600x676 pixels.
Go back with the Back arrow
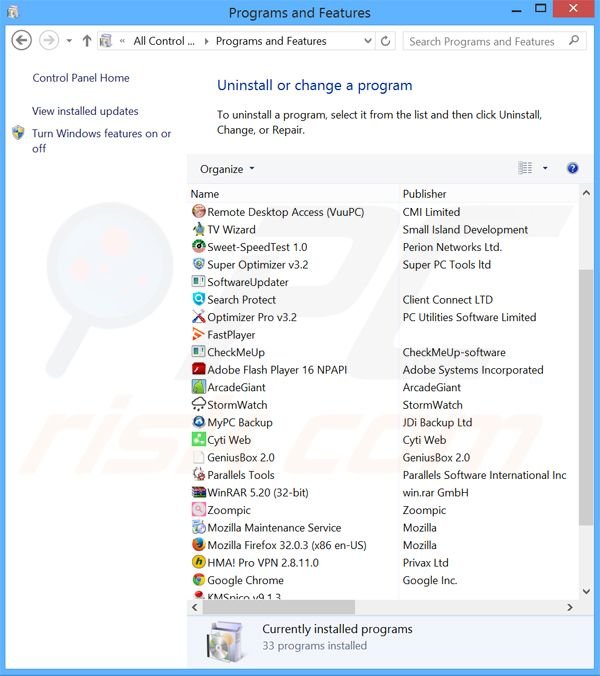click(x=21, y=41)
